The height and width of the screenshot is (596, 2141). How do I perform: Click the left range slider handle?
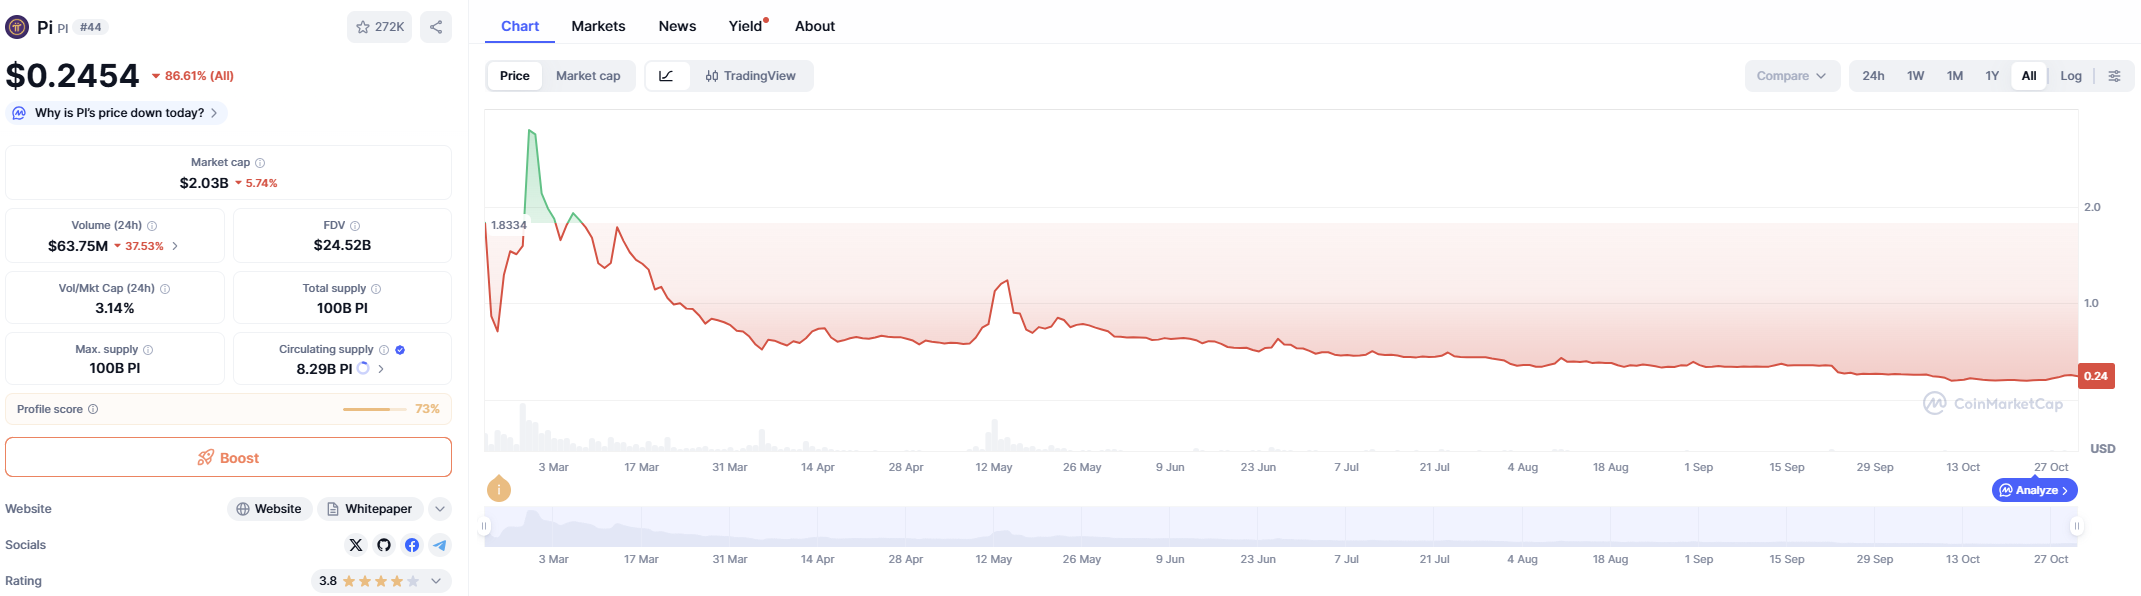(485, 526)
